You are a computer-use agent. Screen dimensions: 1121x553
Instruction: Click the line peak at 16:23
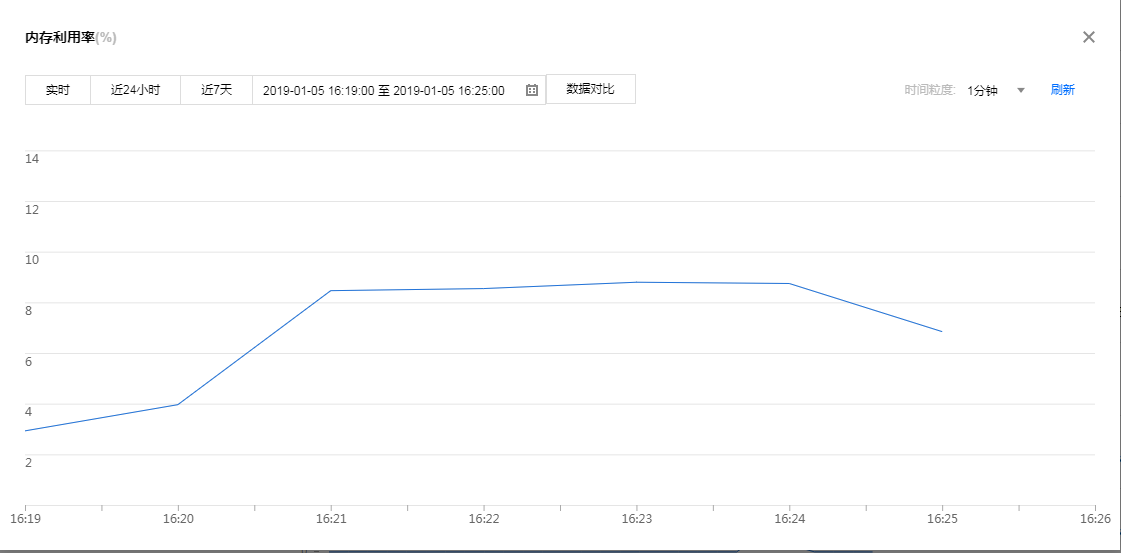[637, 282]
